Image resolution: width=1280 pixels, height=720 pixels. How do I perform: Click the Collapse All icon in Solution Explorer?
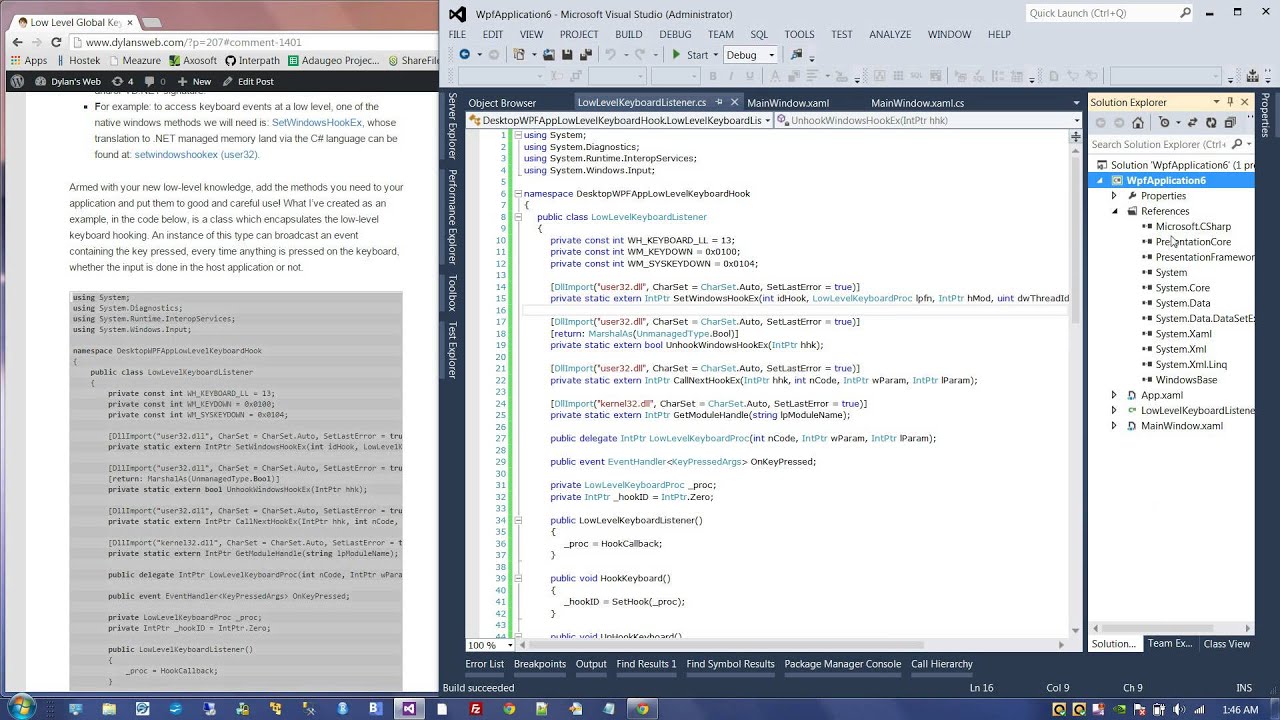1230,123
